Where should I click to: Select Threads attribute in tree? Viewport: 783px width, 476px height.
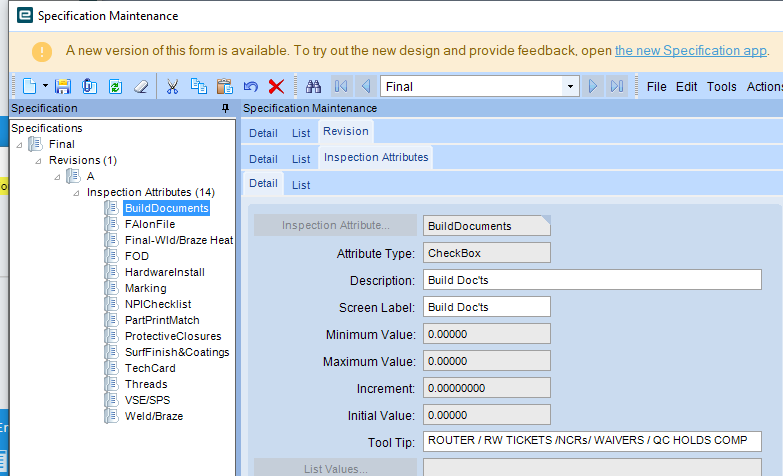click(146, 384)
